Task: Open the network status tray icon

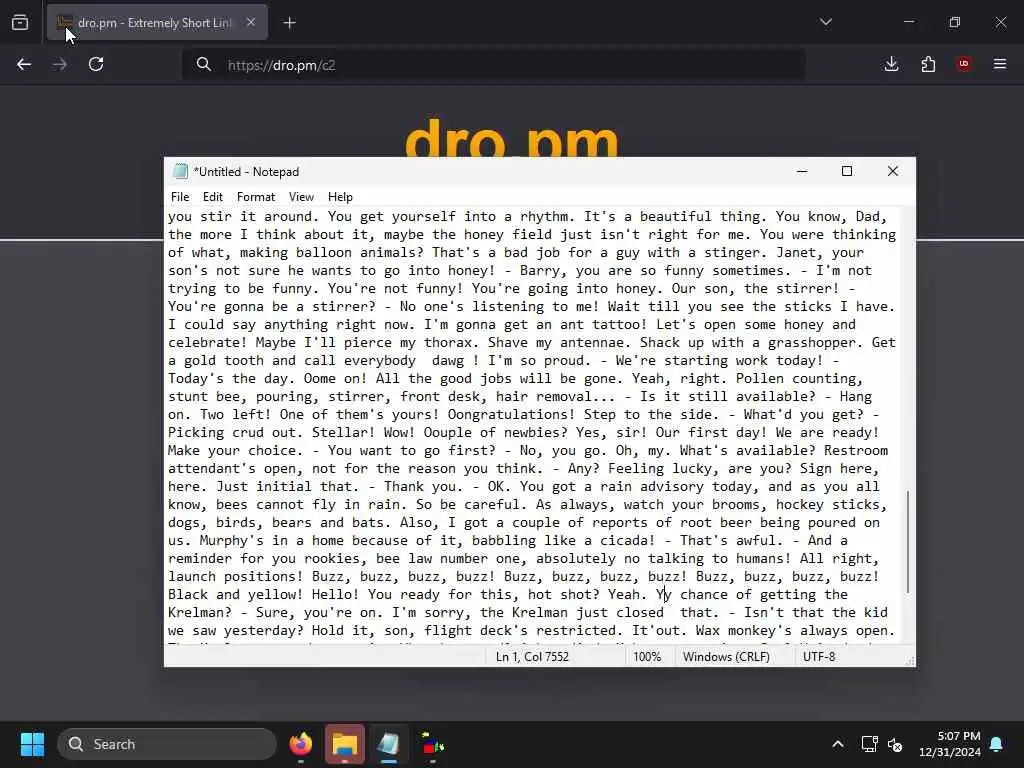Action: point(869,744)
